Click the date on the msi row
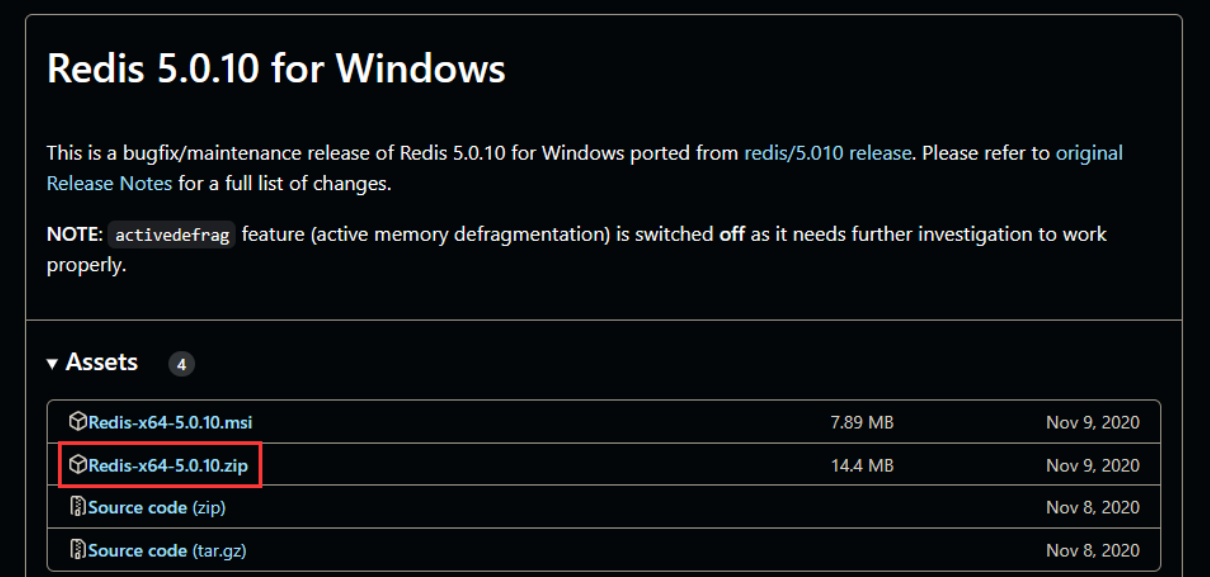The width and height of the screenshot is (1210, 577). coord(1092,422)
